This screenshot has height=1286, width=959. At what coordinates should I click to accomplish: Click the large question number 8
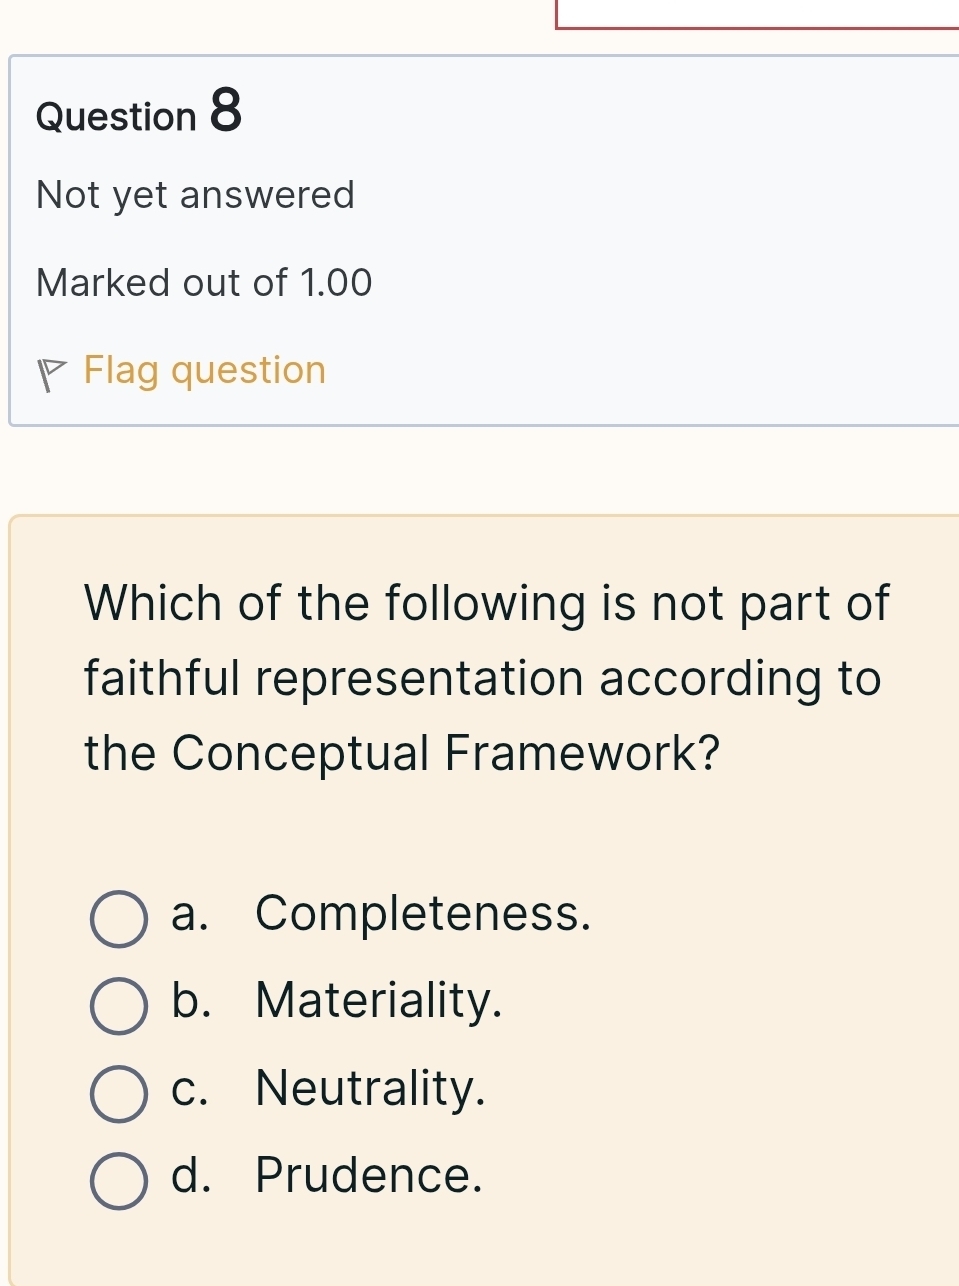[226, 110]
